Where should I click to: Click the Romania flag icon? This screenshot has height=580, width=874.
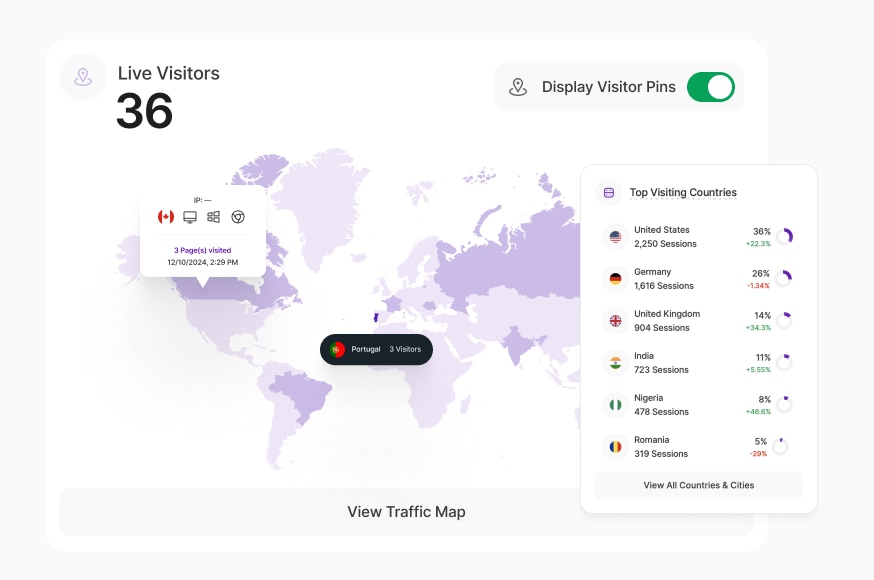coord(616,447)
